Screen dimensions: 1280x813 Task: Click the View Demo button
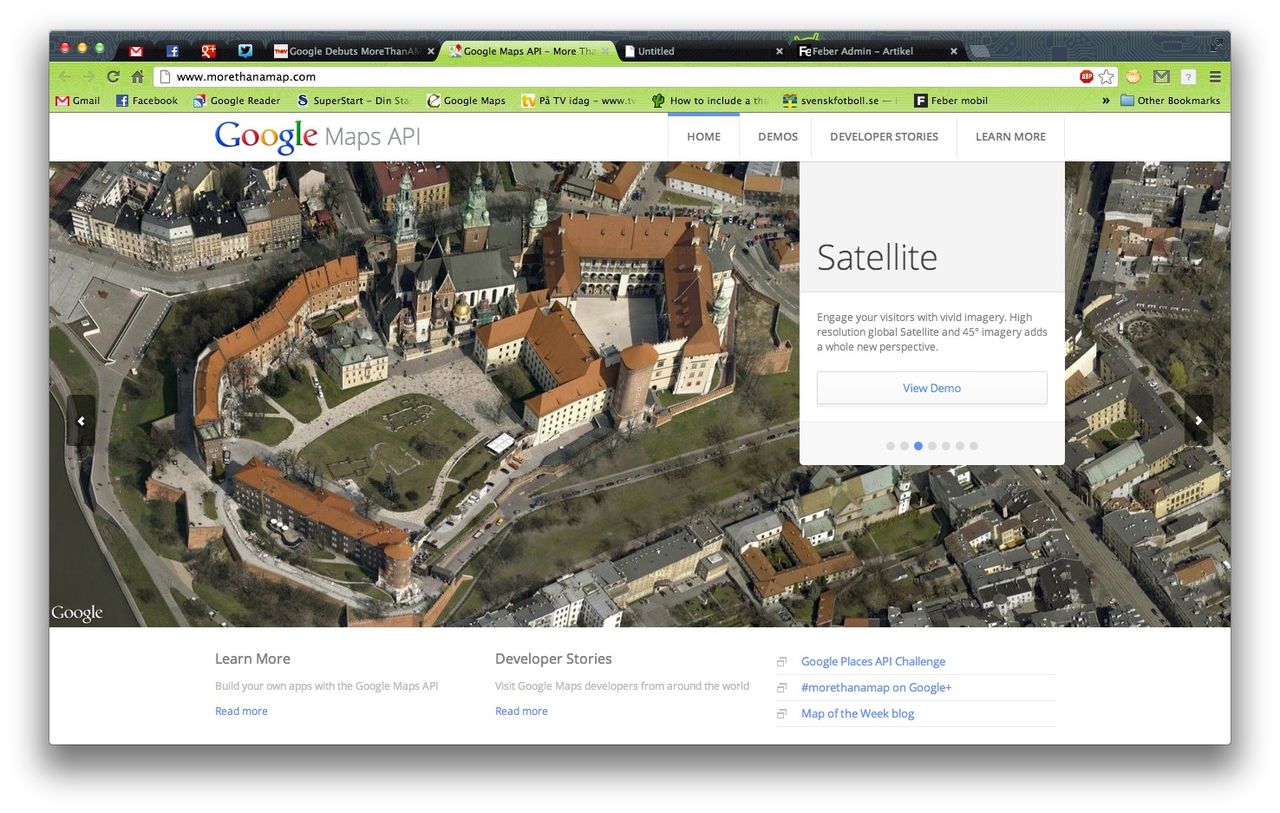pyautogui.click(x=932, y=388)
